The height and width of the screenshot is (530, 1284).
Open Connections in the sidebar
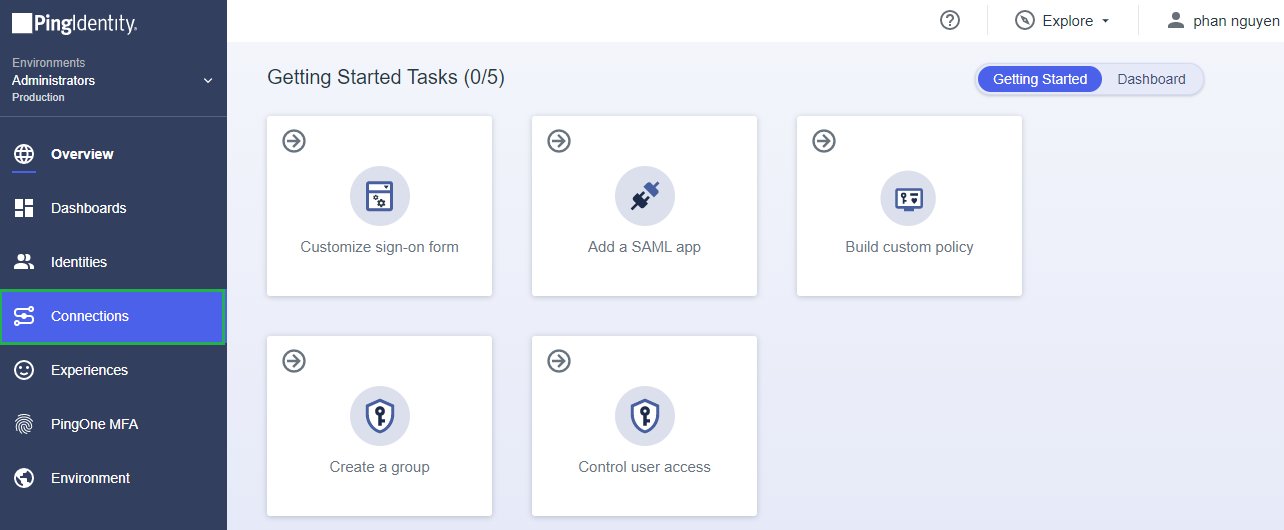point(113,316)
